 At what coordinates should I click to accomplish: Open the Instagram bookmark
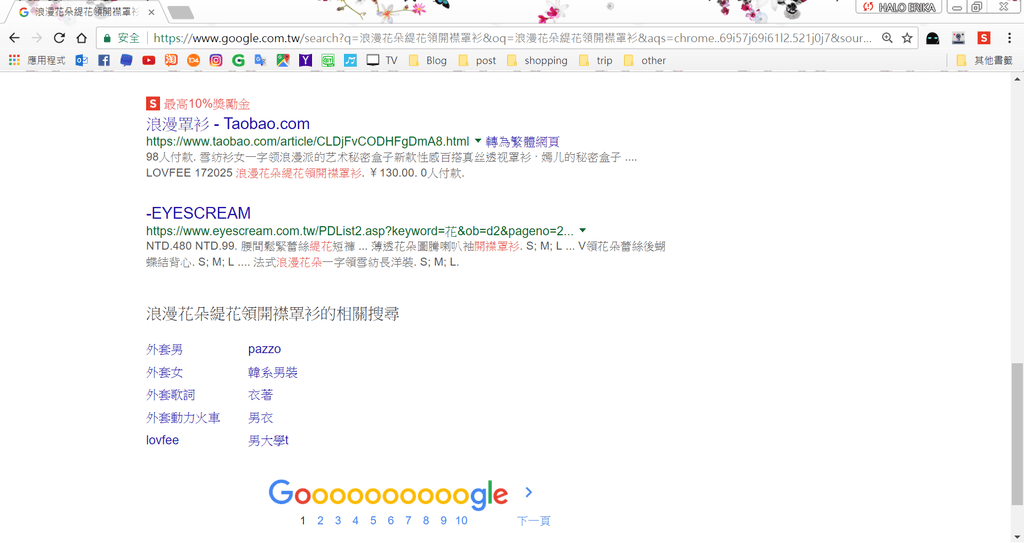point(216,60)
